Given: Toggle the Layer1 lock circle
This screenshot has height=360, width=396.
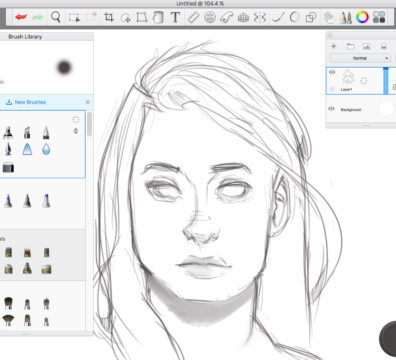Looking at the screenshot, I should point(332,89).
